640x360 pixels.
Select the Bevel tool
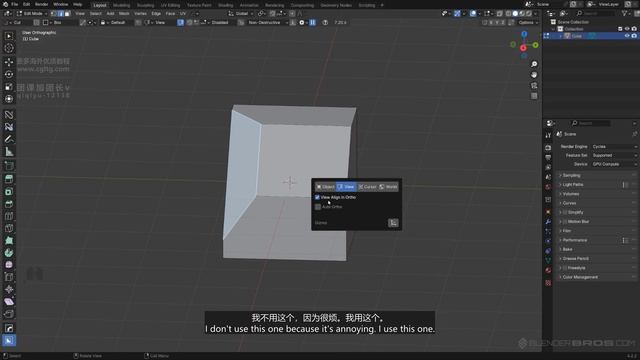click(x=9, y=204)
